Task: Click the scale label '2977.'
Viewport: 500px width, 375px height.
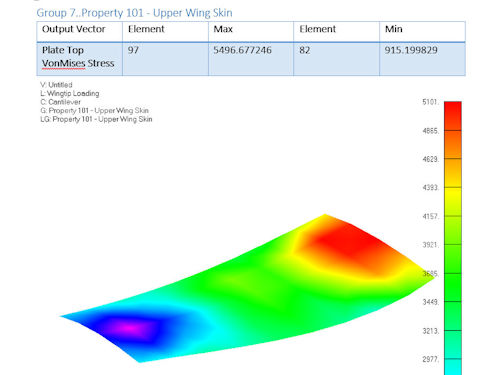Action: (431, 359)
